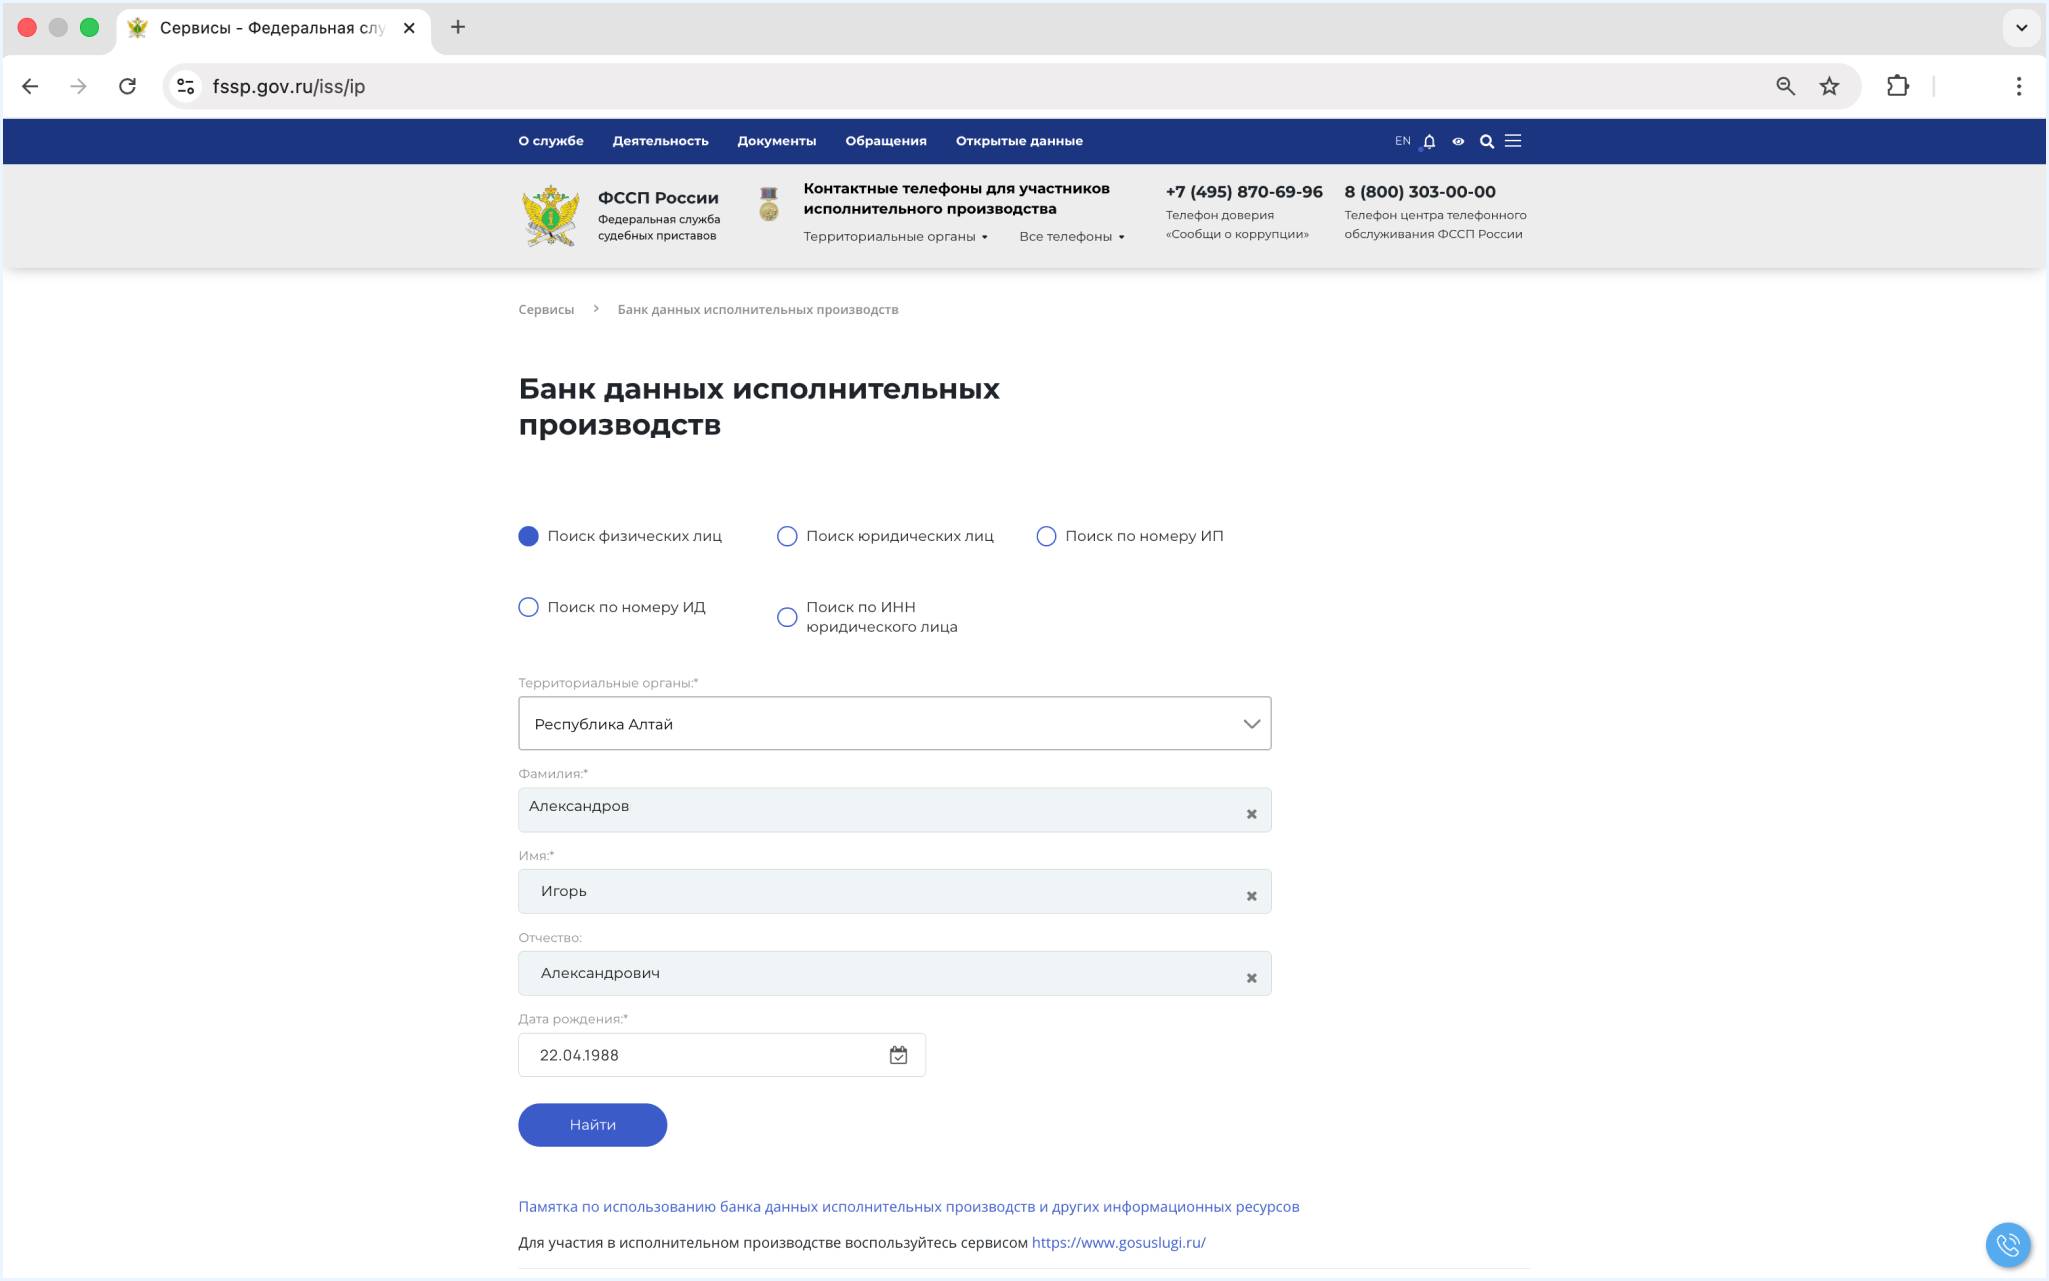Screen dimensions: 2049x1281
Task: Click the blue phone call widget icon
Action: click(2007, 1245)
